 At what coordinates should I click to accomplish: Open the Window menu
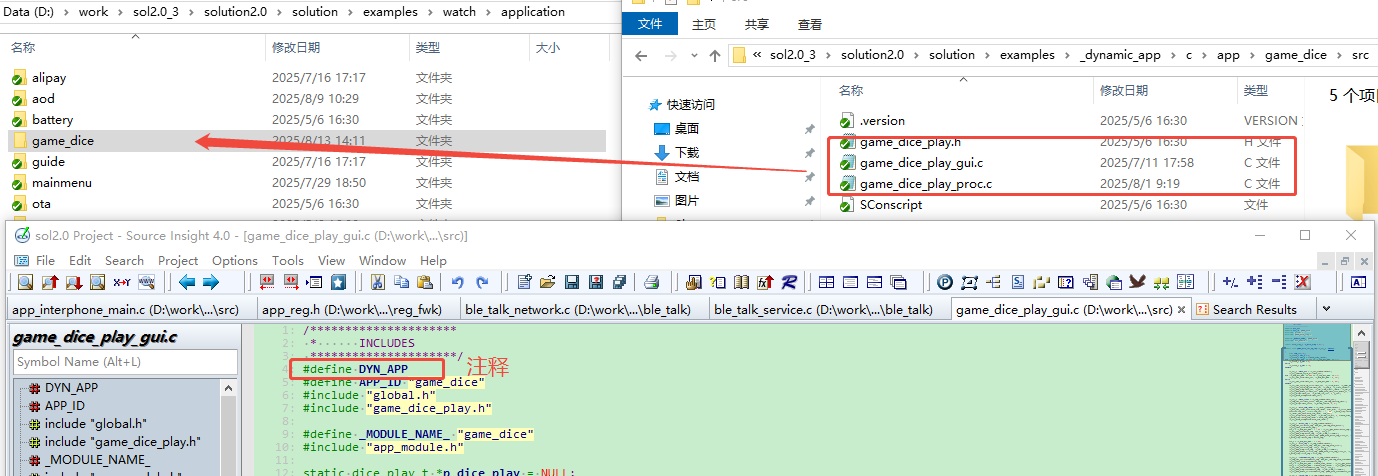click(382, 260)
